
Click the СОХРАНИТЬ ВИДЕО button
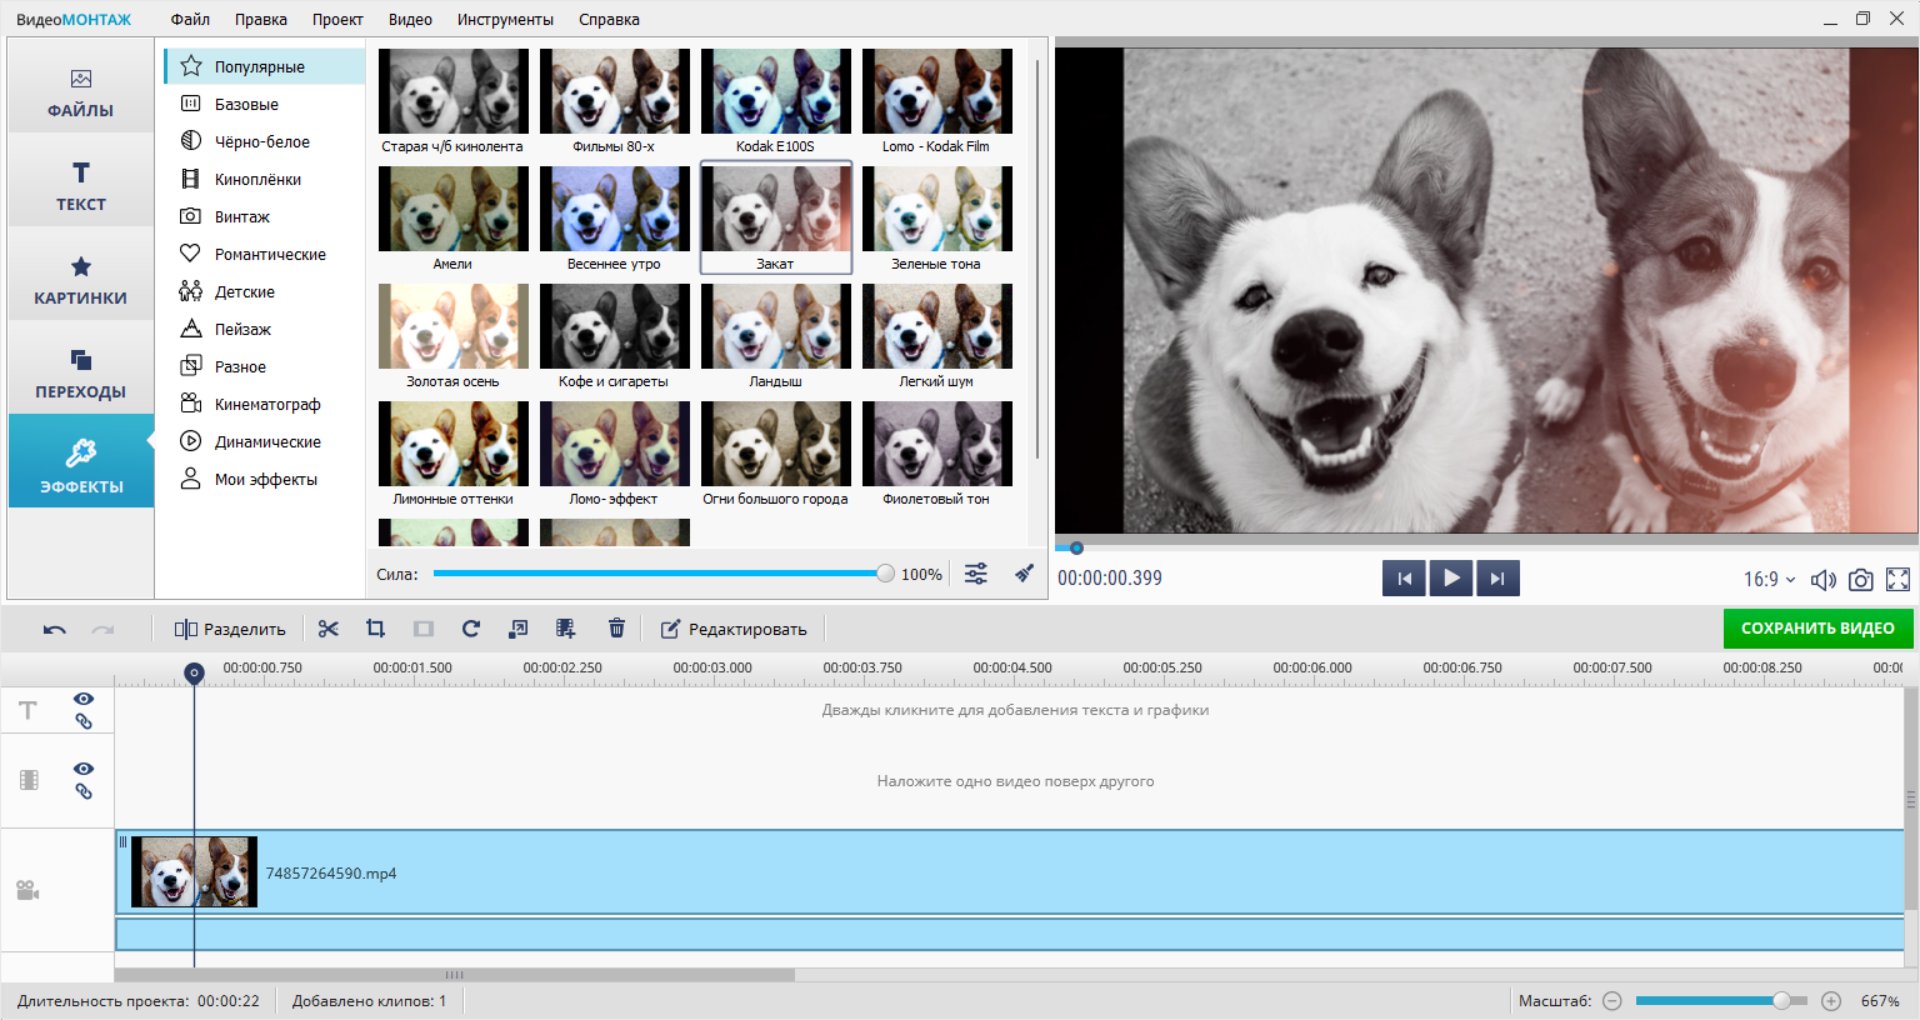pyautogui.click(x=1817, y=629)
